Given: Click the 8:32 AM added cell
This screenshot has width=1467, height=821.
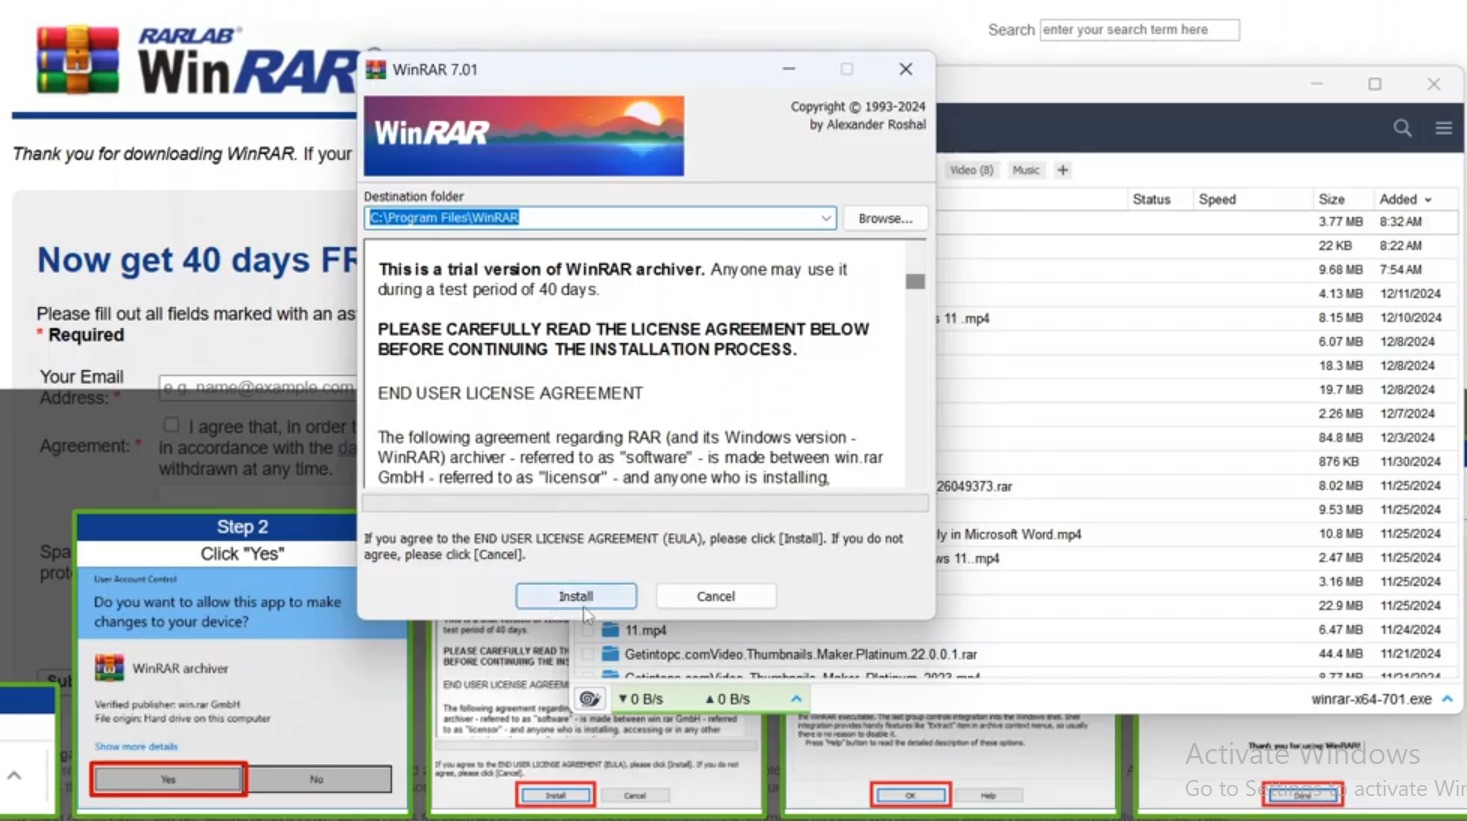Looking at the screenshot, I should pos(1400,222).
